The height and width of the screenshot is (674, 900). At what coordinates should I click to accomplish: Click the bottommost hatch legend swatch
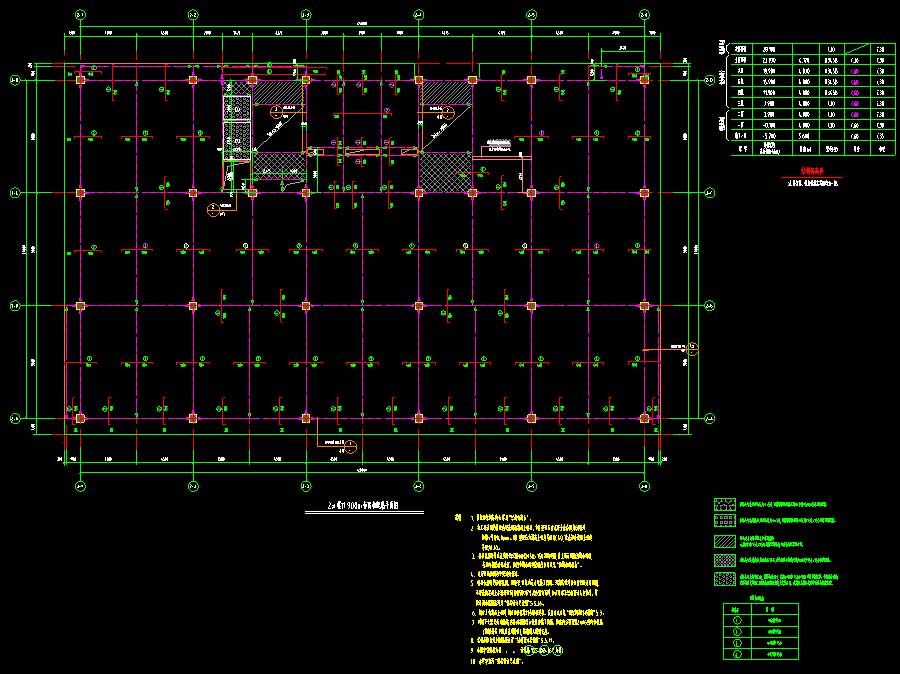point(724,578)
